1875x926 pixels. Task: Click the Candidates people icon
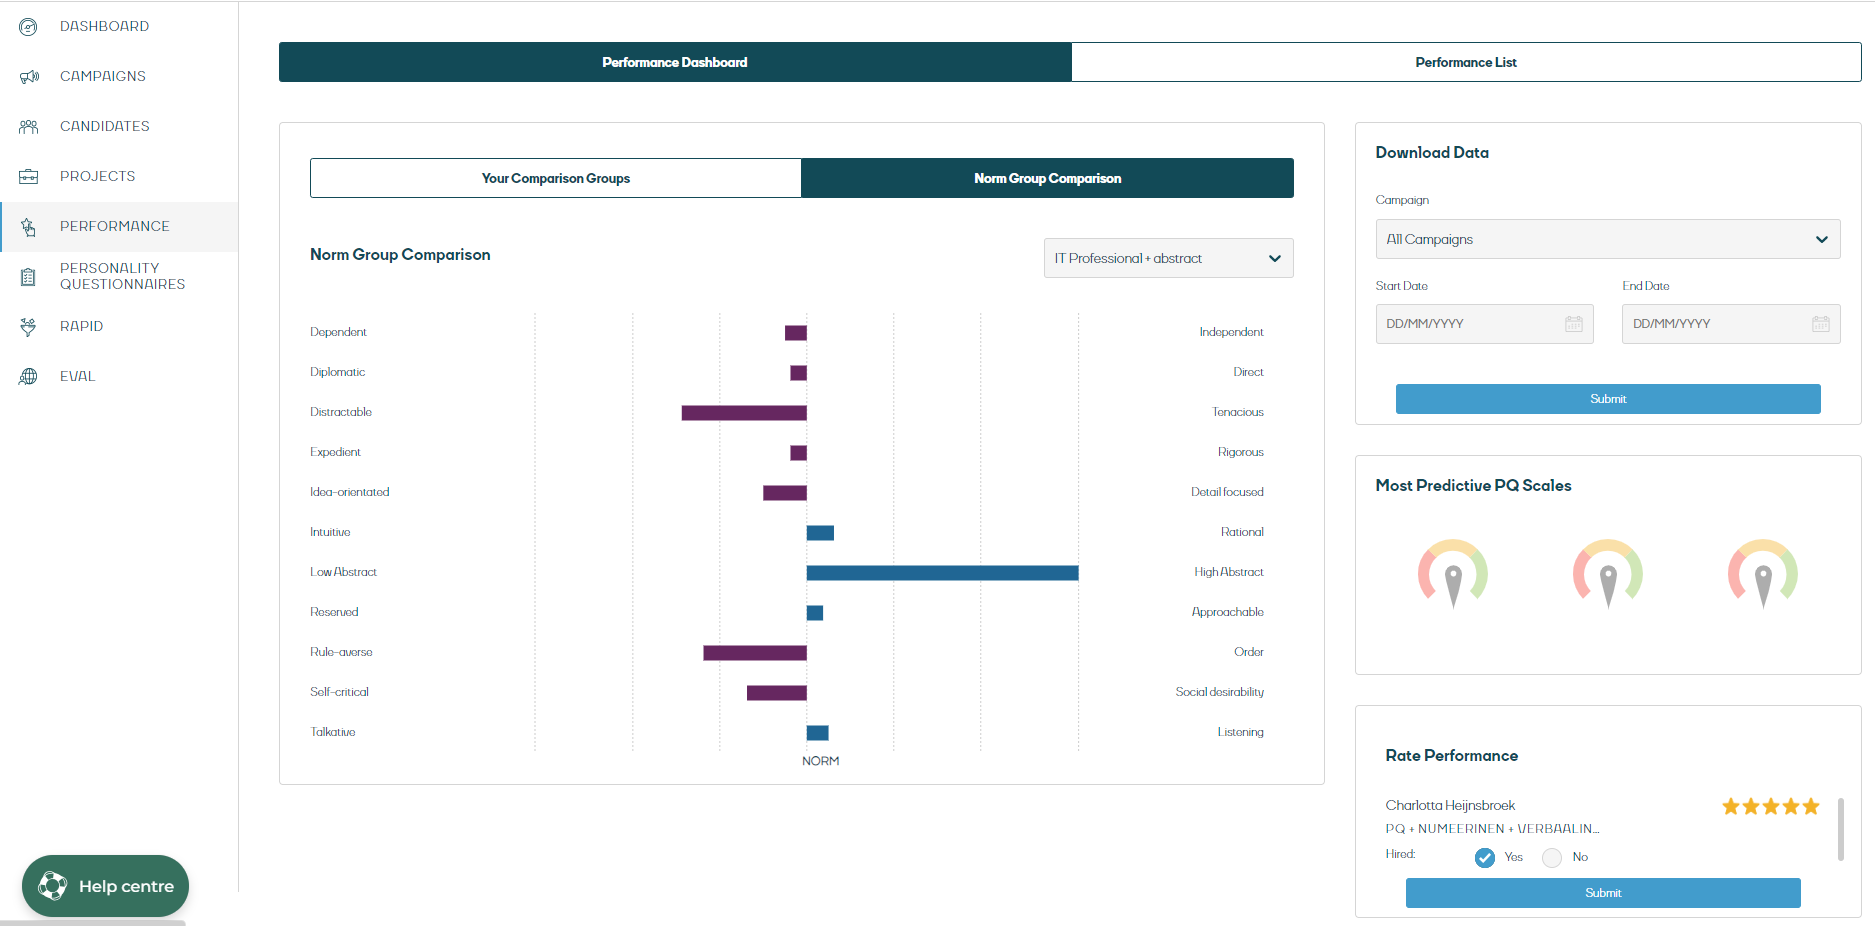pyautogui.click(x=28, y=127)
